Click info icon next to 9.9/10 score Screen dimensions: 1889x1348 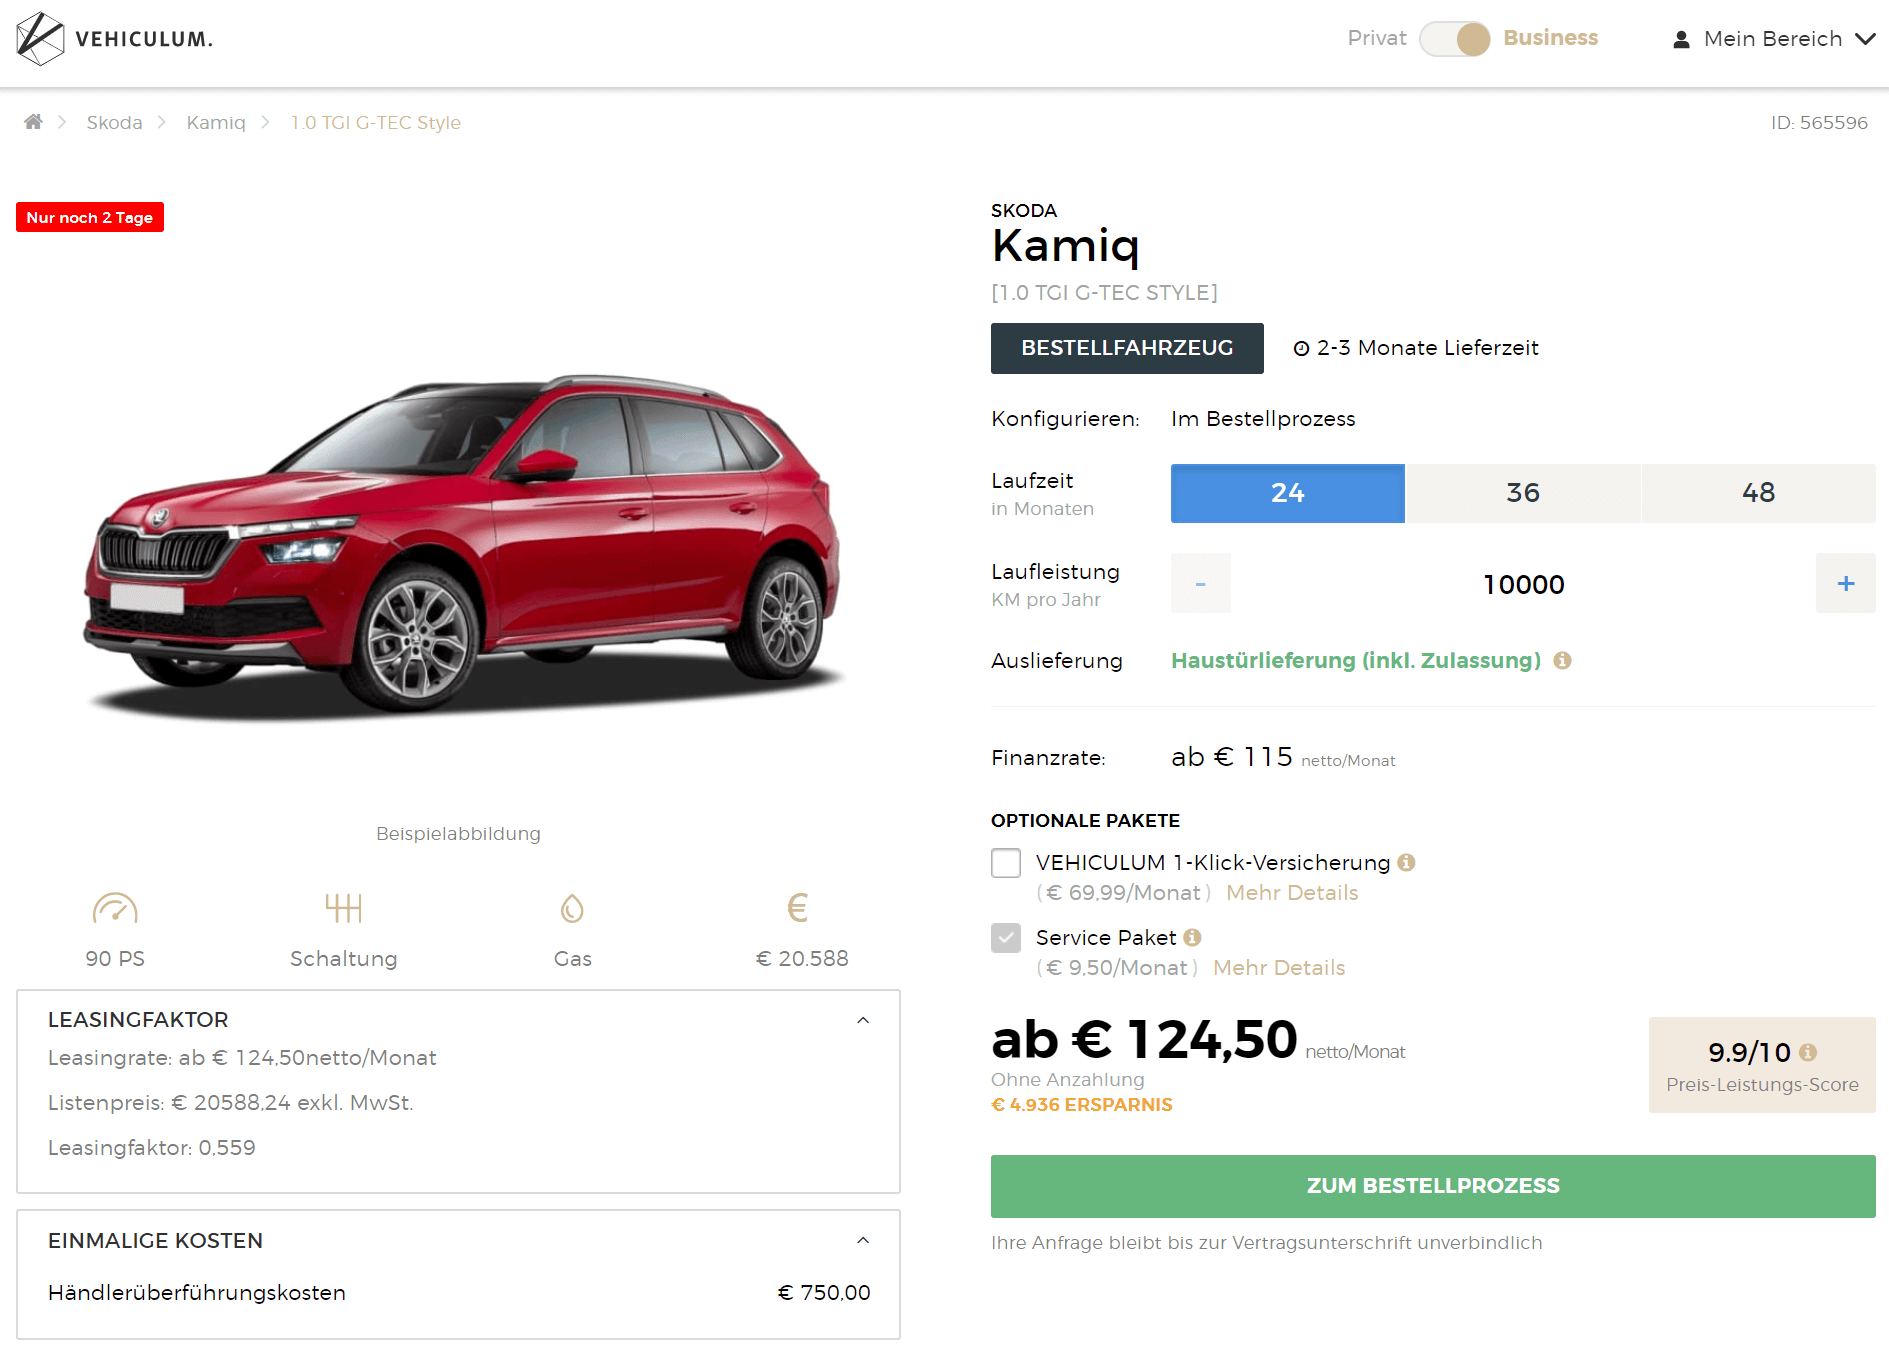[1807, 1052]
